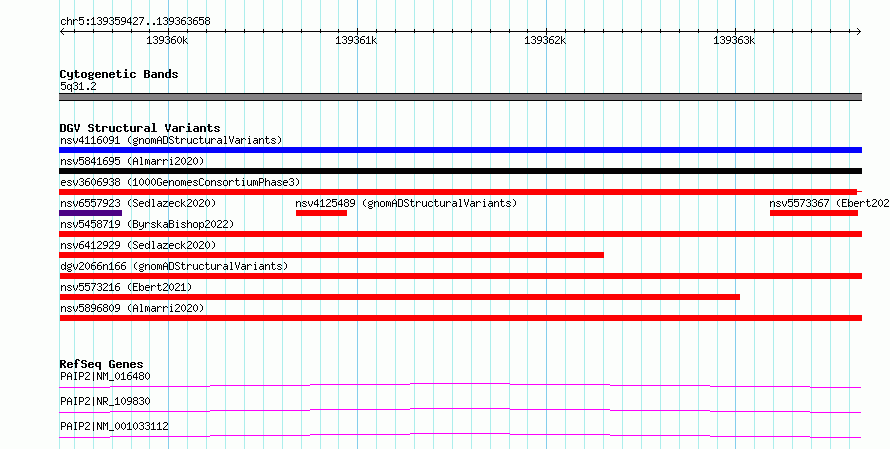Click the gray 5q31.2 cytogenetic band bar

pos(460,97)
